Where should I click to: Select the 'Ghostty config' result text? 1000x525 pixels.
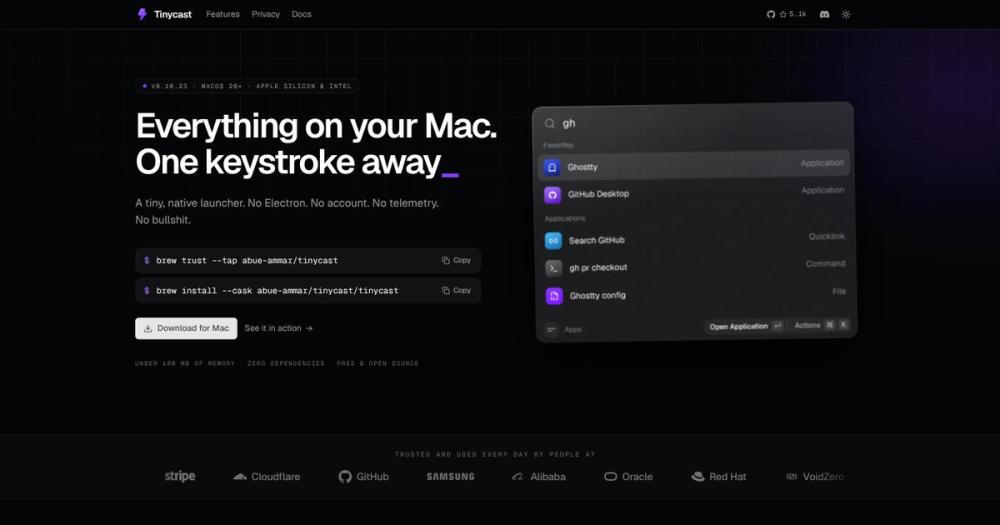tap(598, 295)
